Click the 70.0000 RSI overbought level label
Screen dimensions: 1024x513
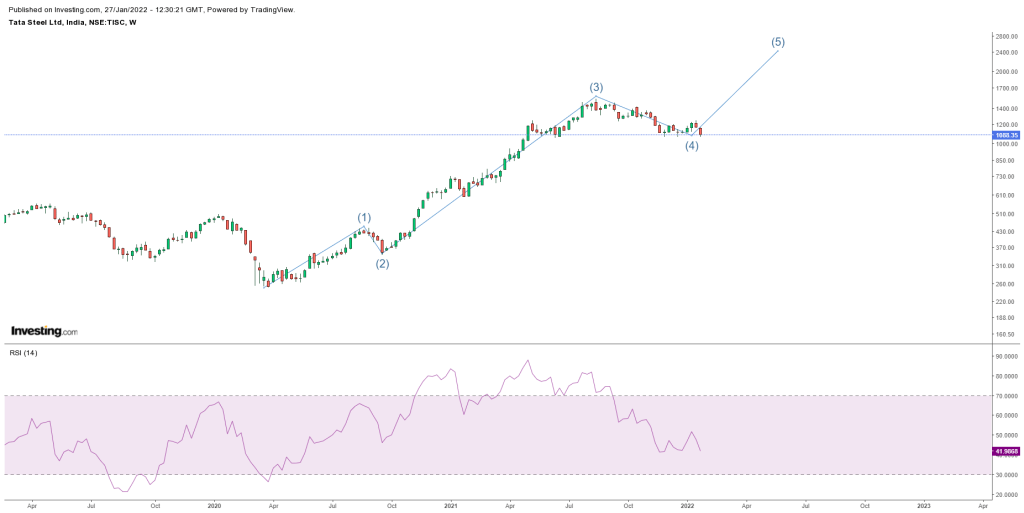tap(1004, 396)
